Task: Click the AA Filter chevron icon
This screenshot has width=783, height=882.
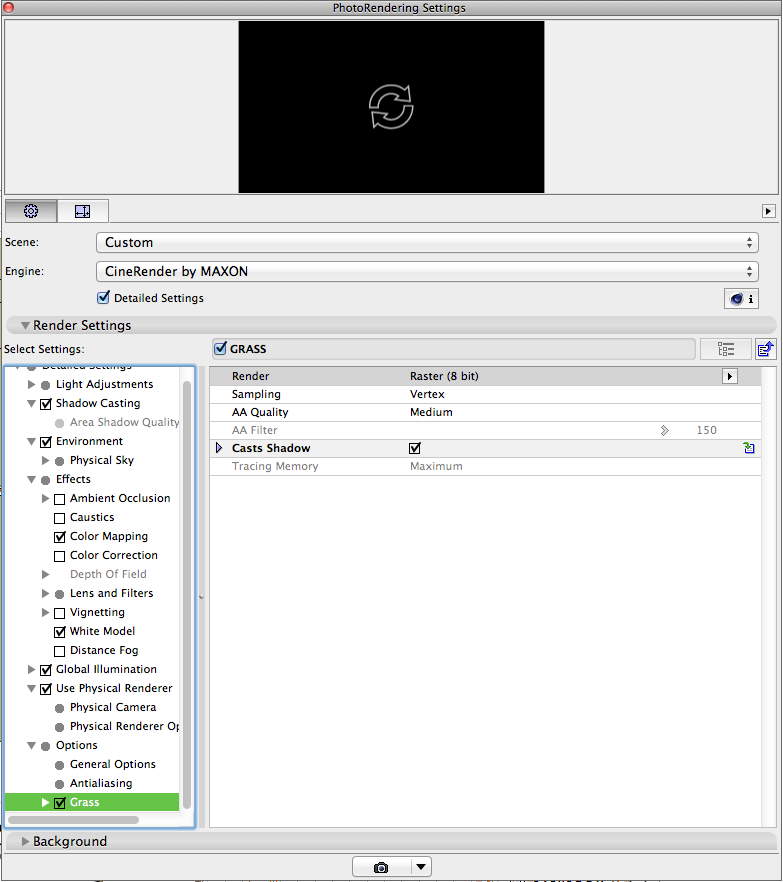Action: [664, 430]
